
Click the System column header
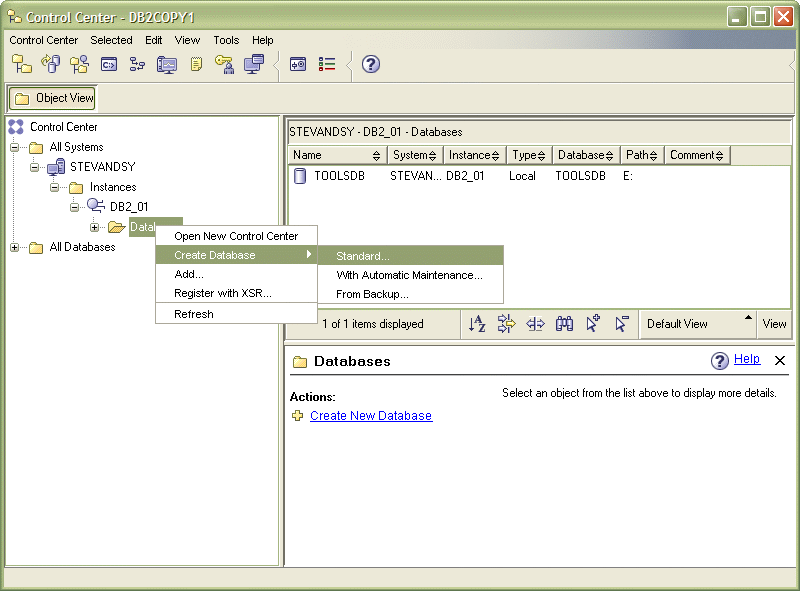click(x=415, y=155)
